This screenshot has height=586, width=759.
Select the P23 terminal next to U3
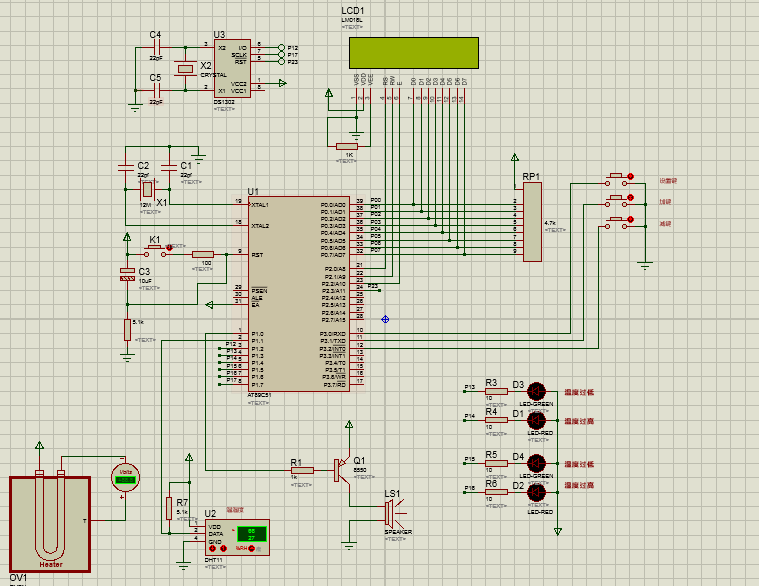point(282,62)
